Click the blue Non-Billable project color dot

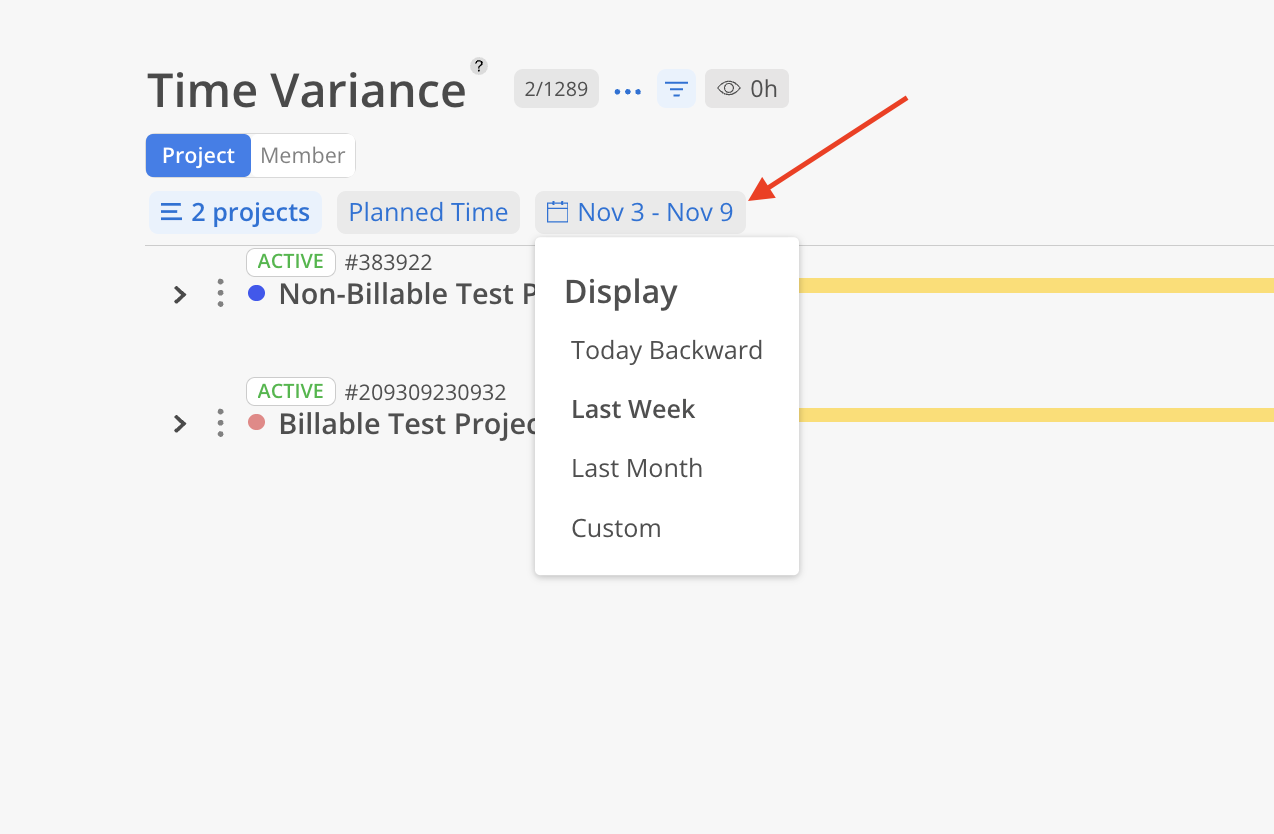(x=257, y=293)
